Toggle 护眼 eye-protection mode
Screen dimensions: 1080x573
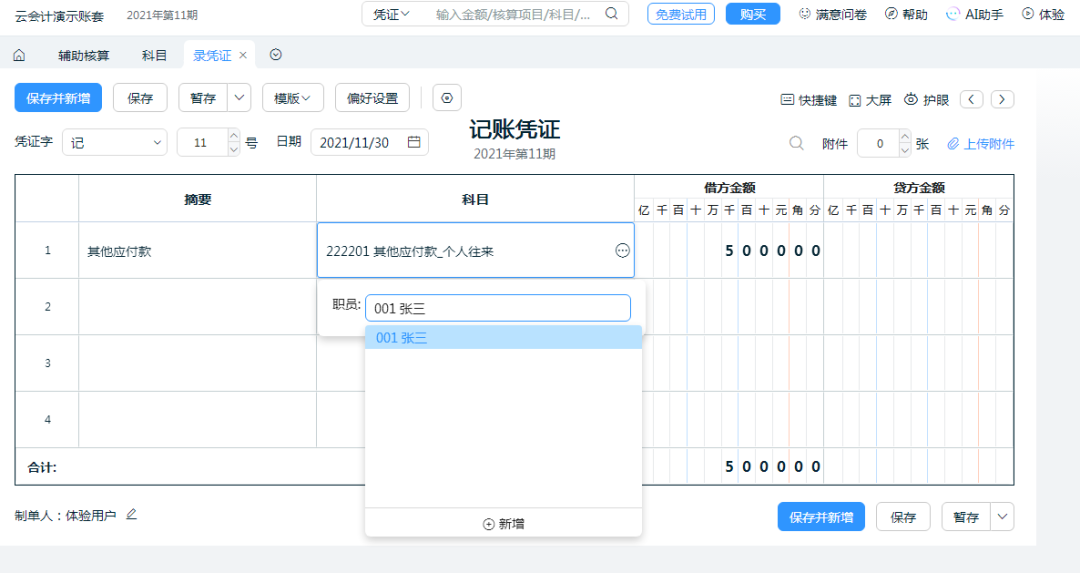coord(926,100)
